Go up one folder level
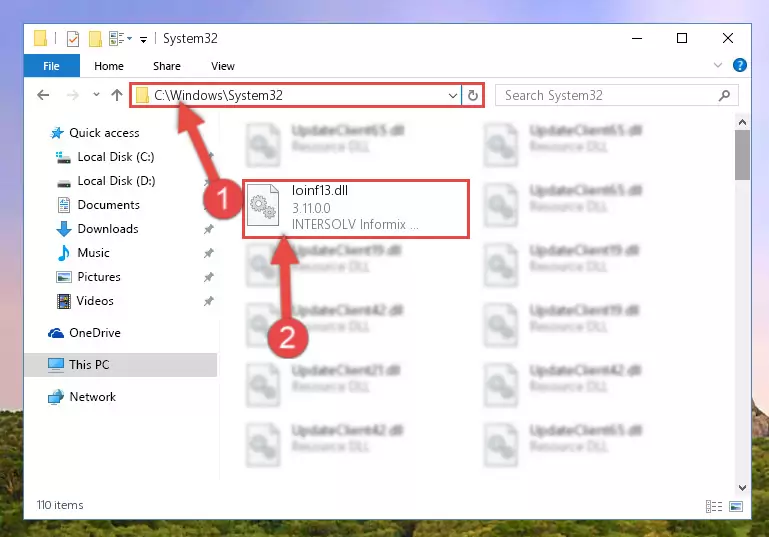Viewport: 769px width, 537px height. (x=117, y=95)
